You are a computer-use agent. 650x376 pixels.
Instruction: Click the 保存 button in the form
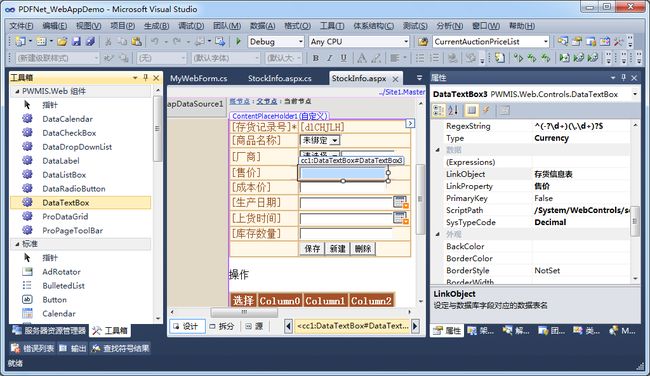pyautogui.click(x=312, y=249)
